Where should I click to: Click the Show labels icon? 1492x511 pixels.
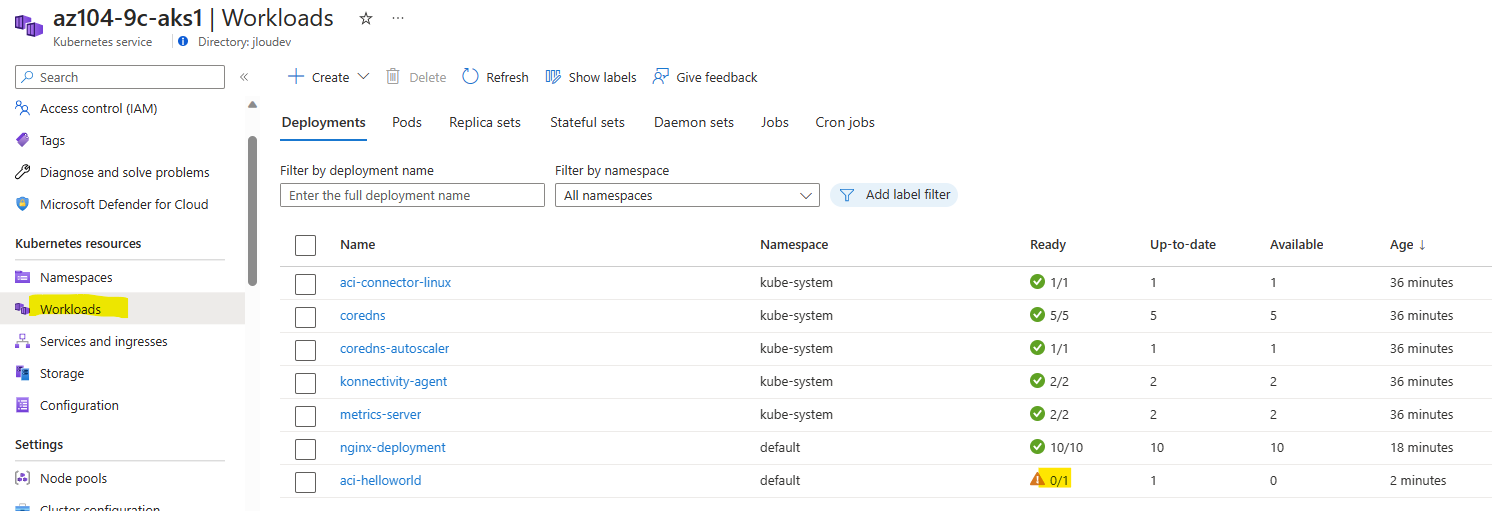[553, 77]
